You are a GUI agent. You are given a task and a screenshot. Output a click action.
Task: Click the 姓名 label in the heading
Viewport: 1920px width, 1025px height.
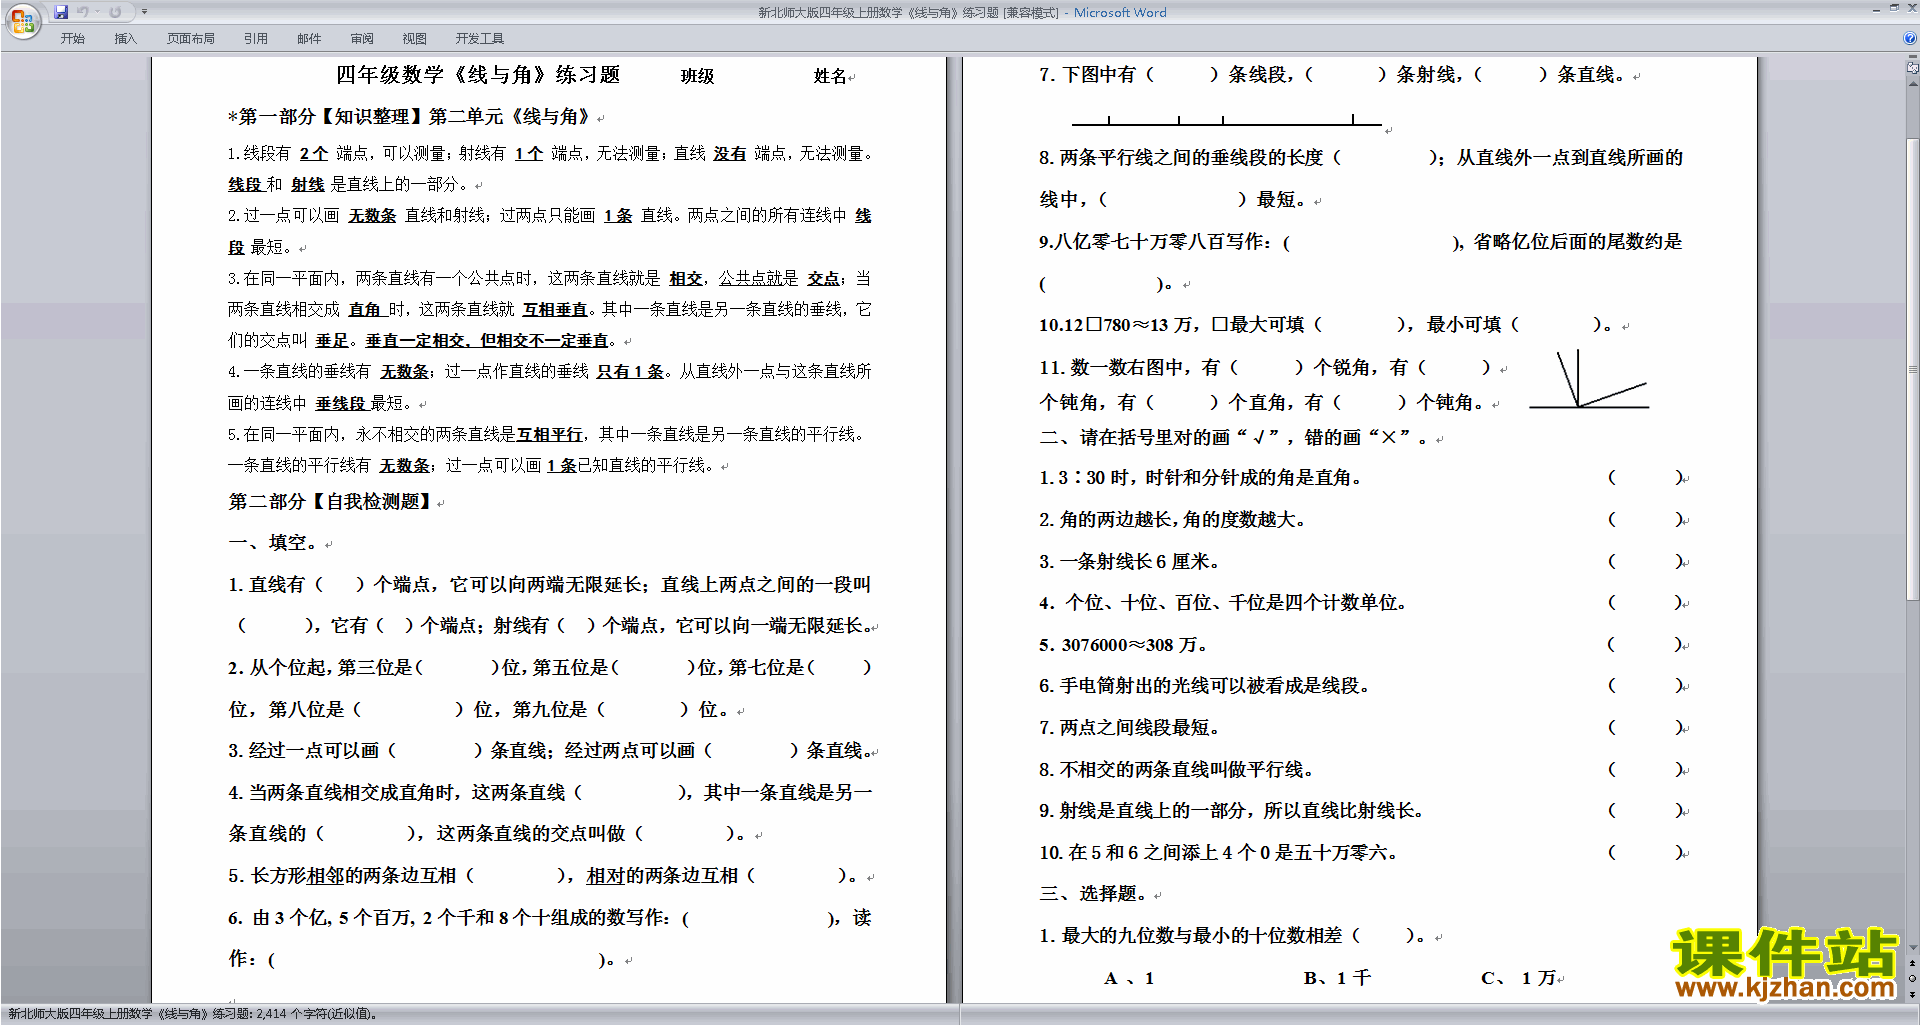(x=829, y=76)
